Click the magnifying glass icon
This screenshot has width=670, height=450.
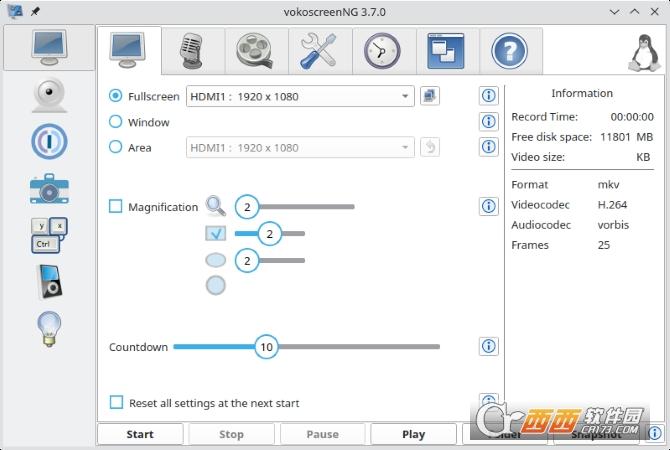(216, 207)
